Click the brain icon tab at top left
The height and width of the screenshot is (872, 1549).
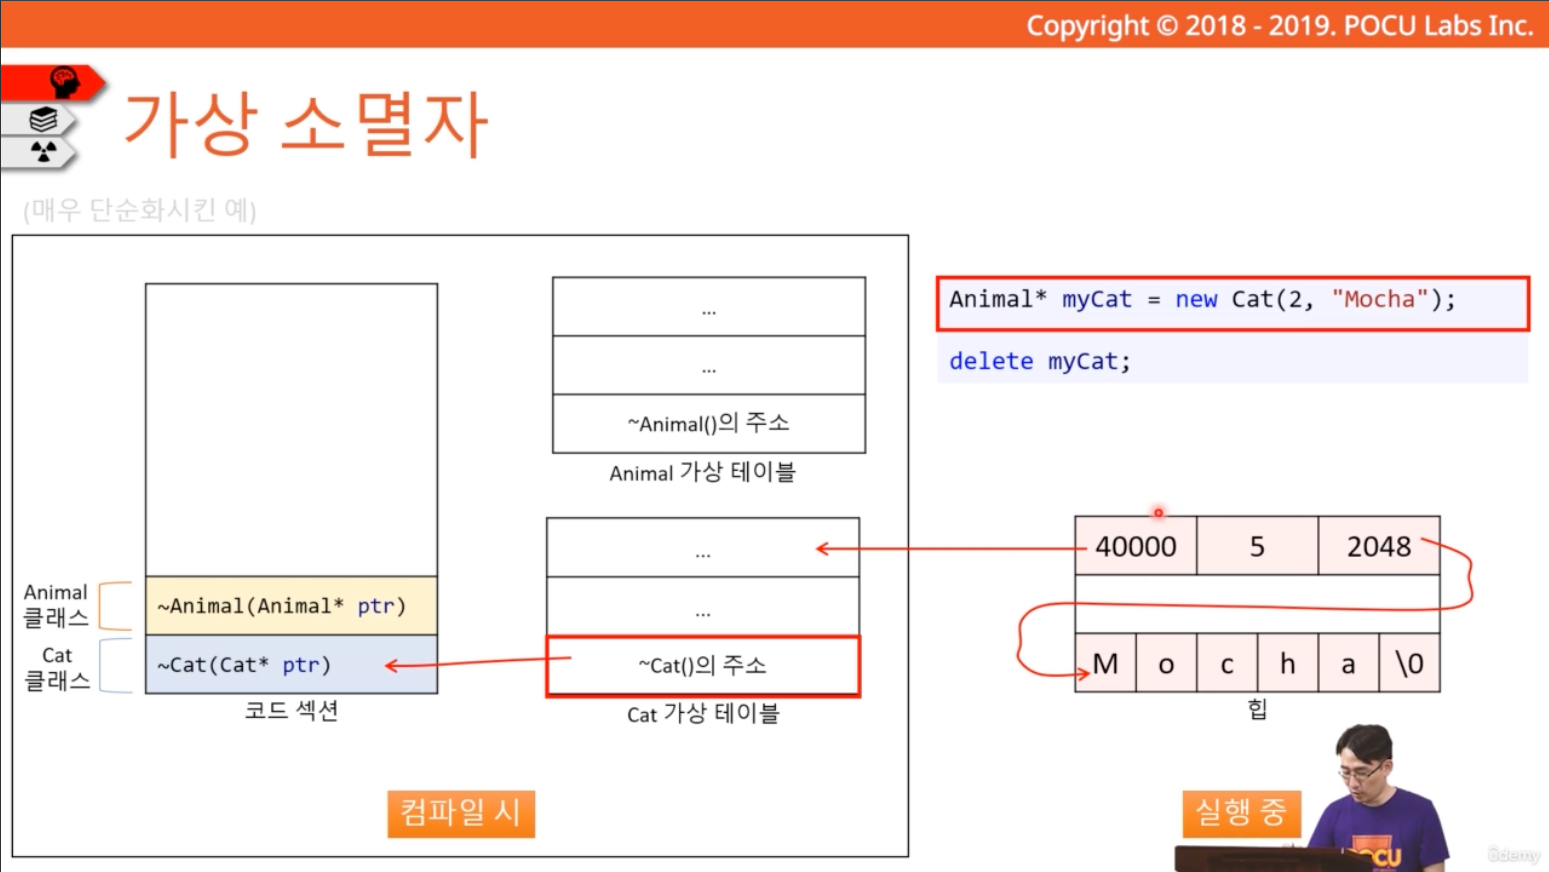(52, 83)
